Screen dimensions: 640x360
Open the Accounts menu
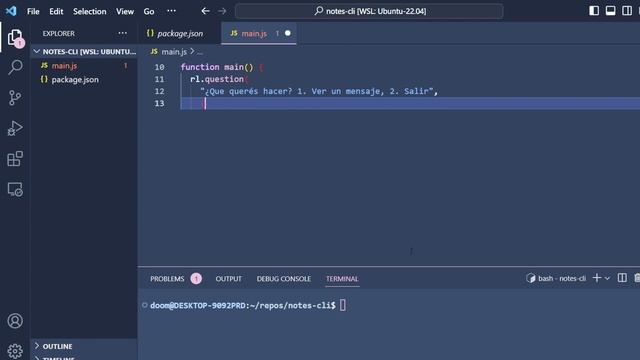pyautogui.click(x=15, y=321)
